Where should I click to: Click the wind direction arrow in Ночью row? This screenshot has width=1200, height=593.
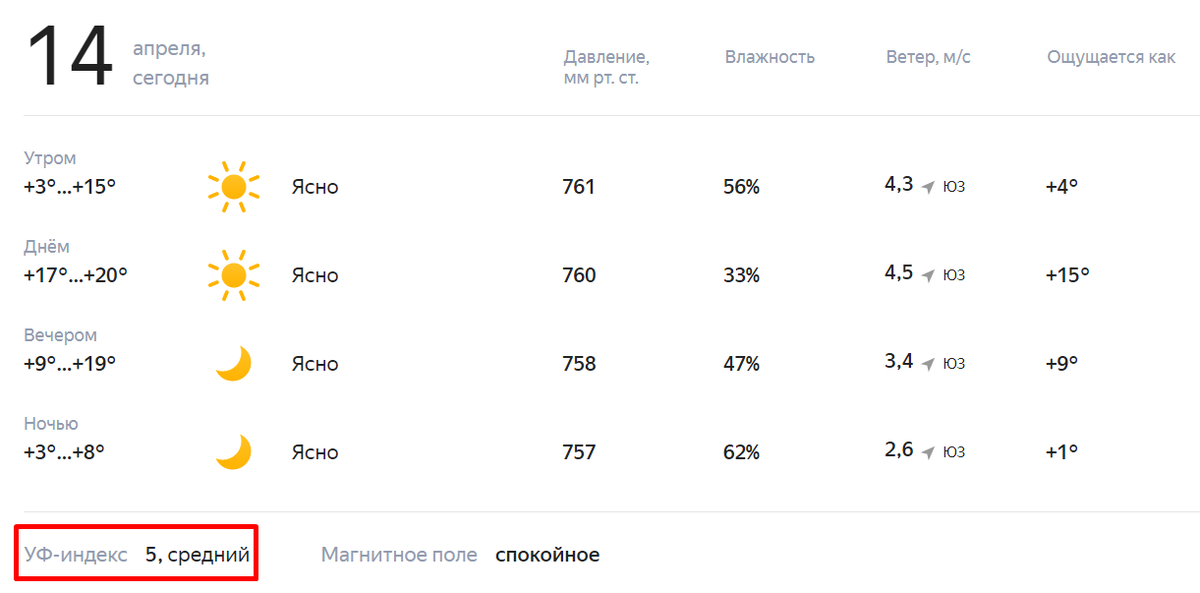point(928,453)
